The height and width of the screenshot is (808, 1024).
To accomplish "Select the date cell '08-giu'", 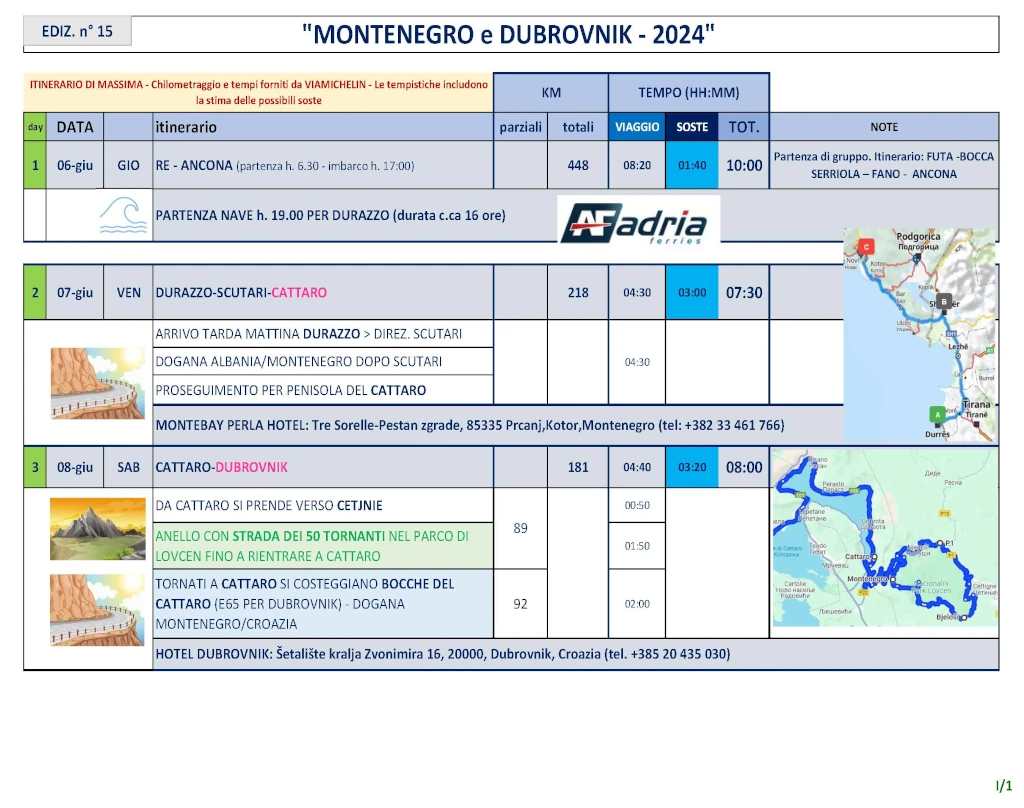I will [74, 467].
